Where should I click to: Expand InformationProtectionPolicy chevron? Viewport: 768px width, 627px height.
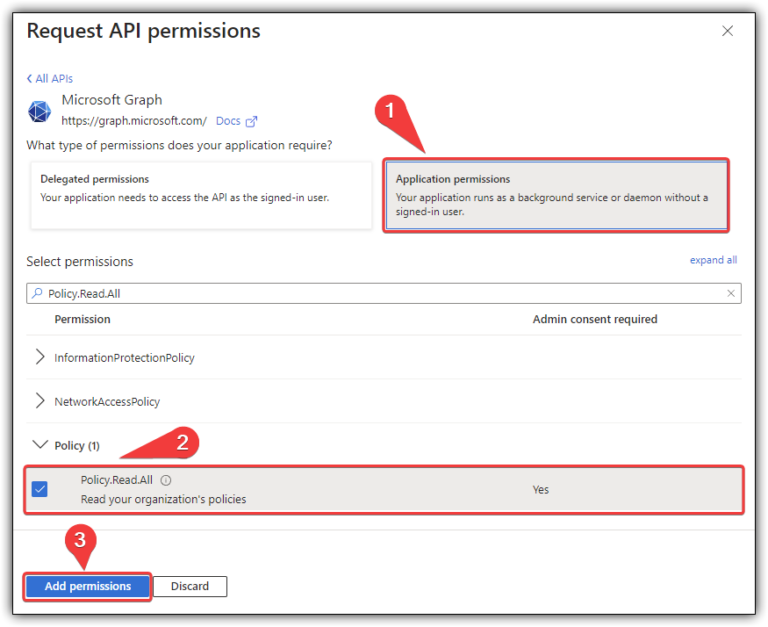coord(40,357)
